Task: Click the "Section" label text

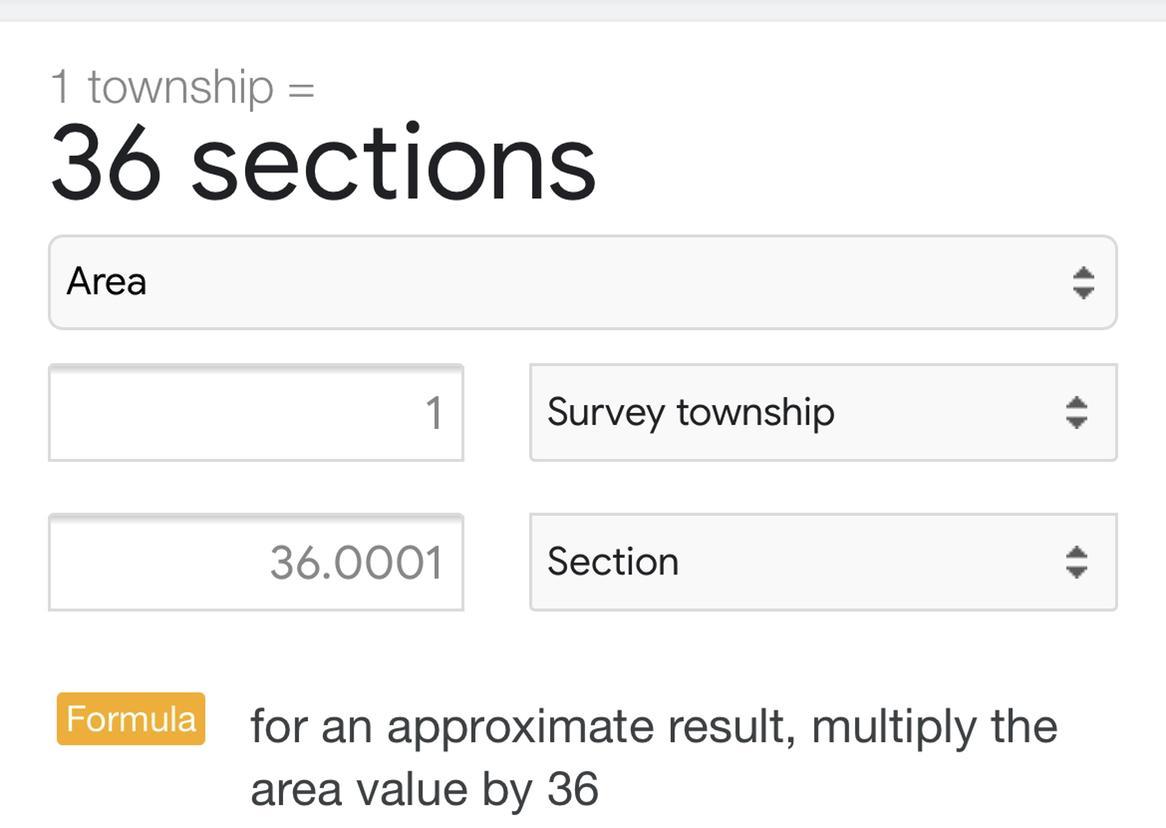Action: 613,562
